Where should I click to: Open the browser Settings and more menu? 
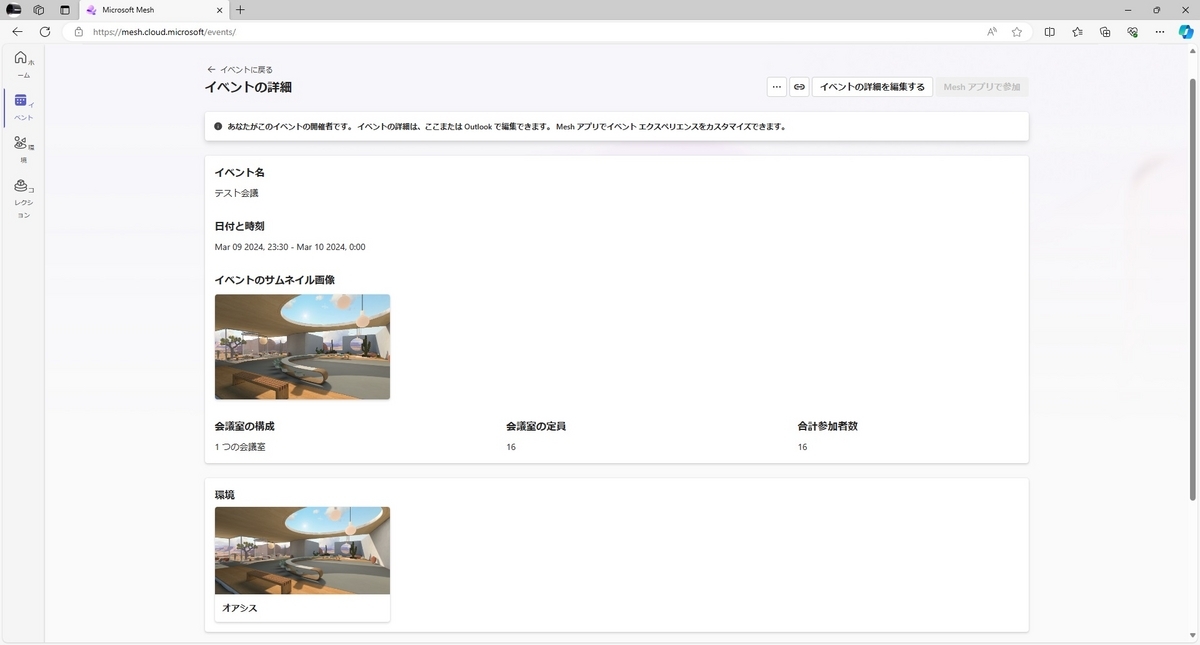(1160, 32)
